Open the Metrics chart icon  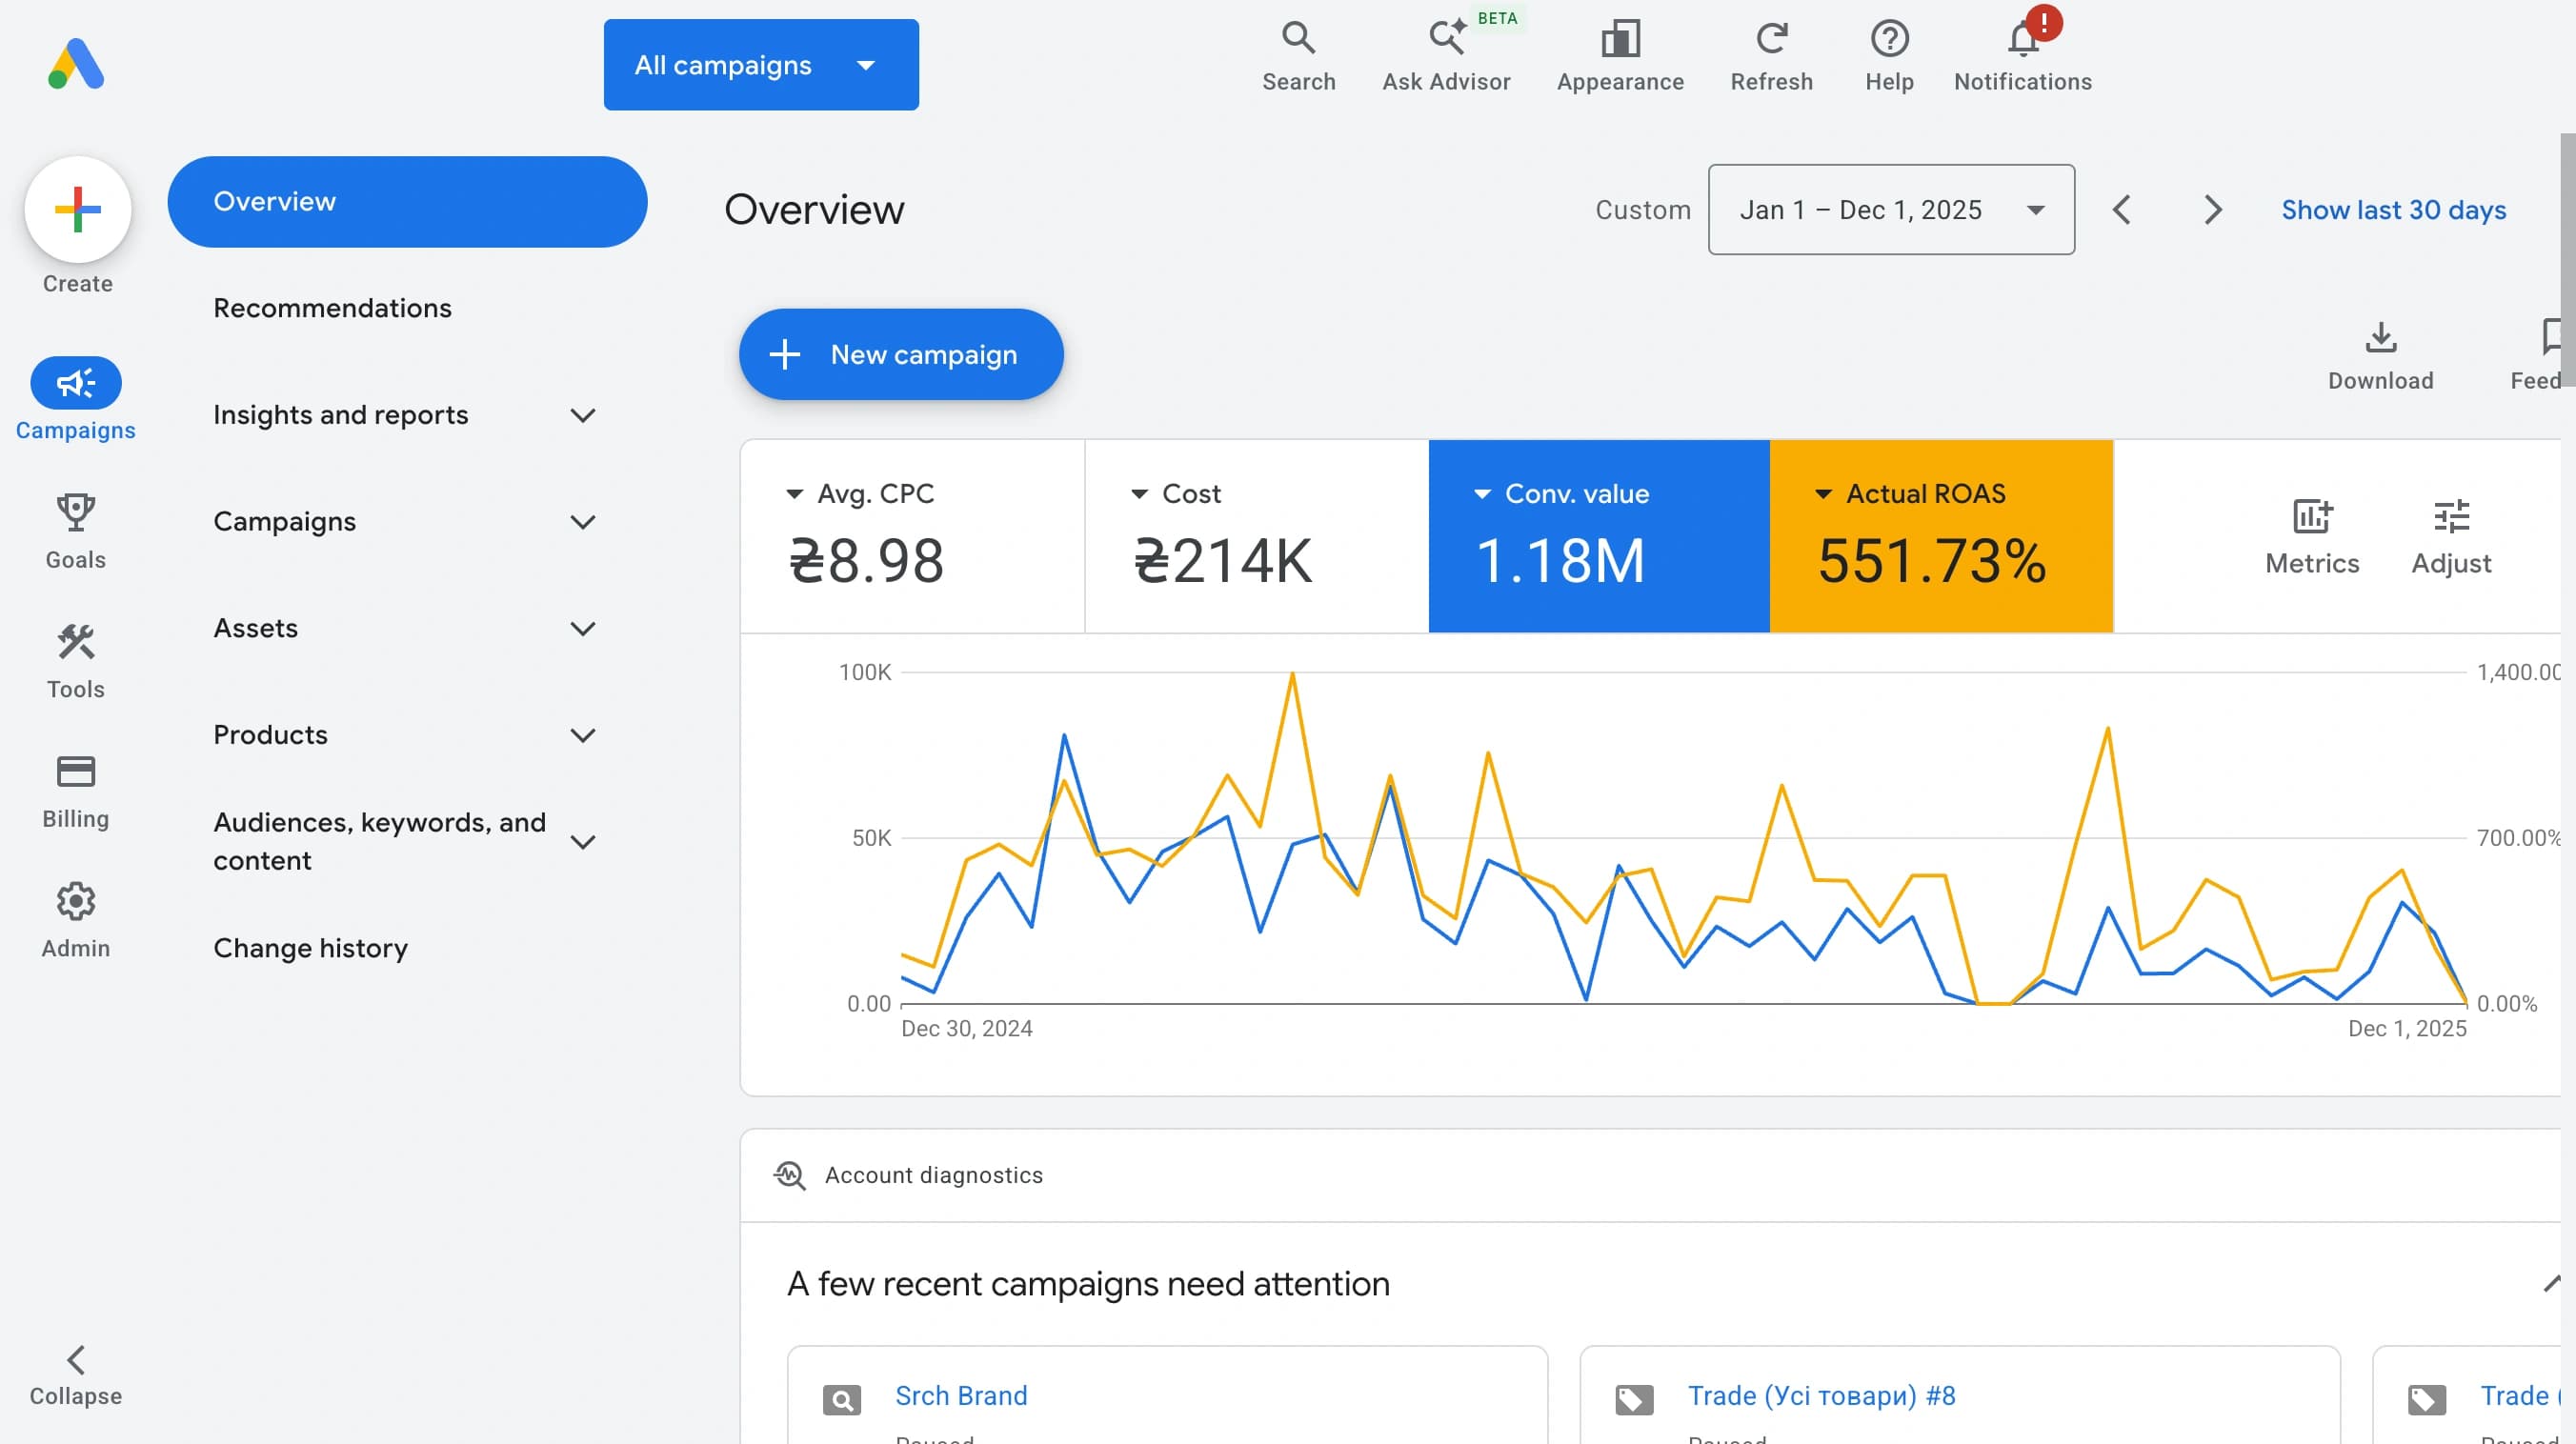pos(2311,517)
